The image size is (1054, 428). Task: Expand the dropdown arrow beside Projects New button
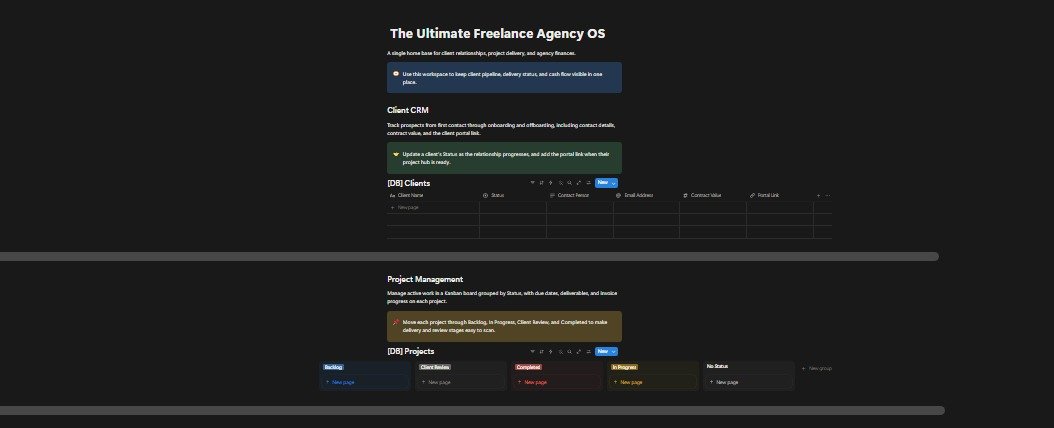[x=614, y=351]
